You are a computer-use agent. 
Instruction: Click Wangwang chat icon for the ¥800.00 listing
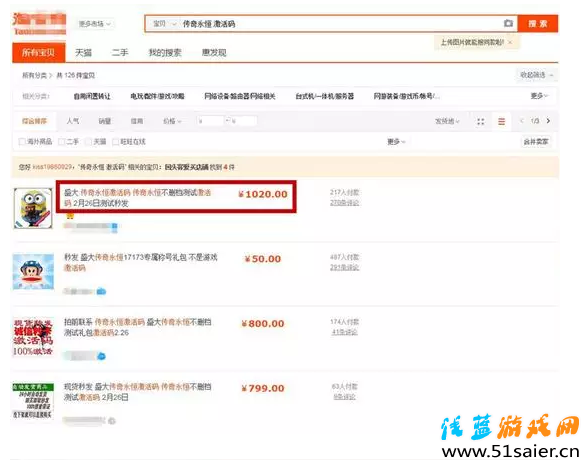tap(101, 356)
